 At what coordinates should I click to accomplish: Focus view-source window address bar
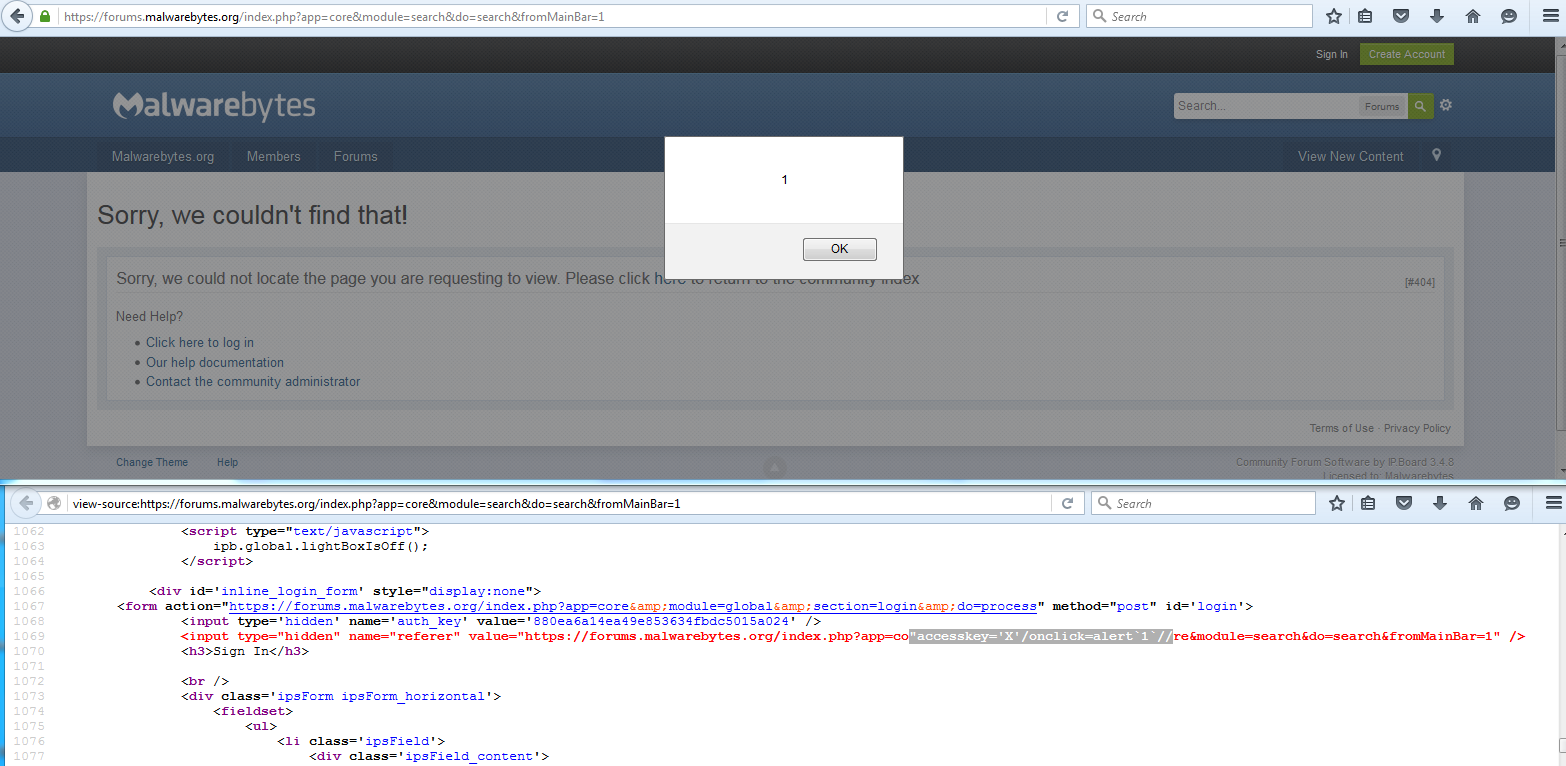point(560,503)
